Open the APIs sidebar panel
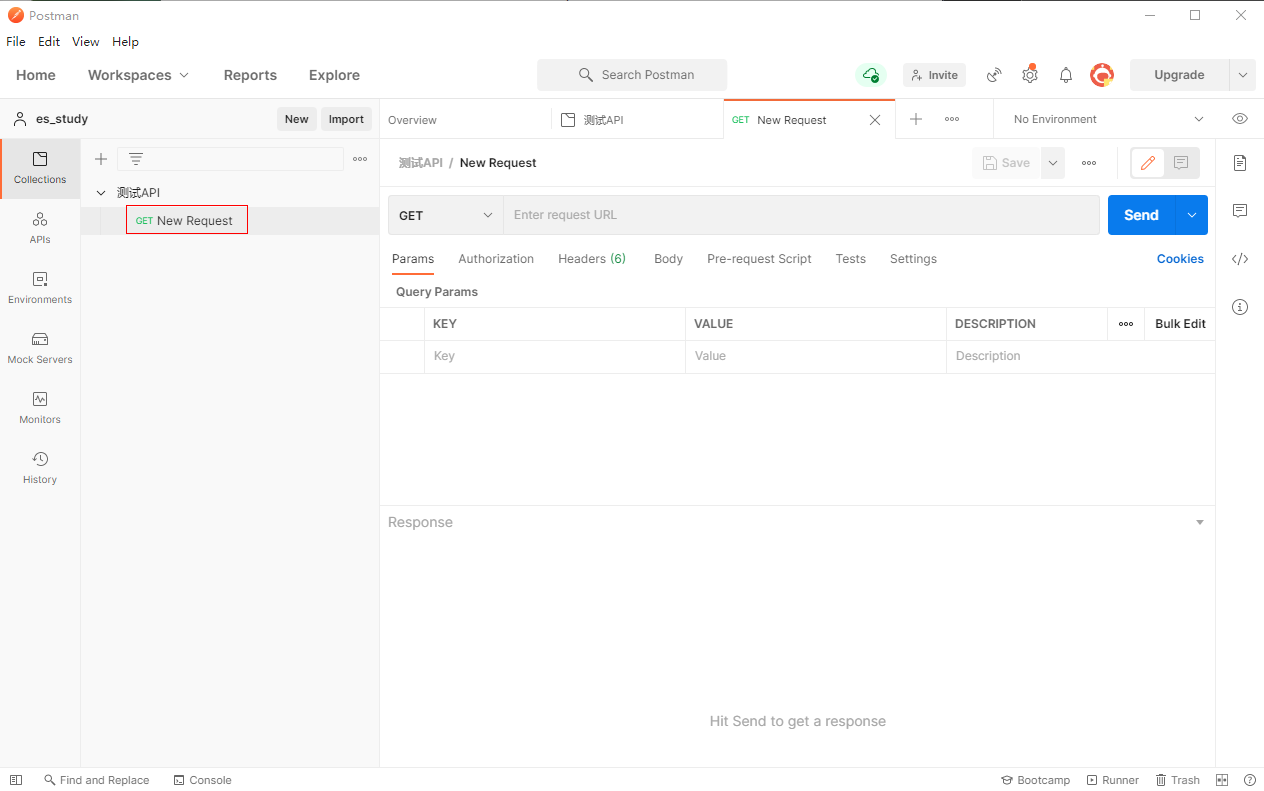The height and width of the screenshot is (791, 1264). (x=40, y=228)
